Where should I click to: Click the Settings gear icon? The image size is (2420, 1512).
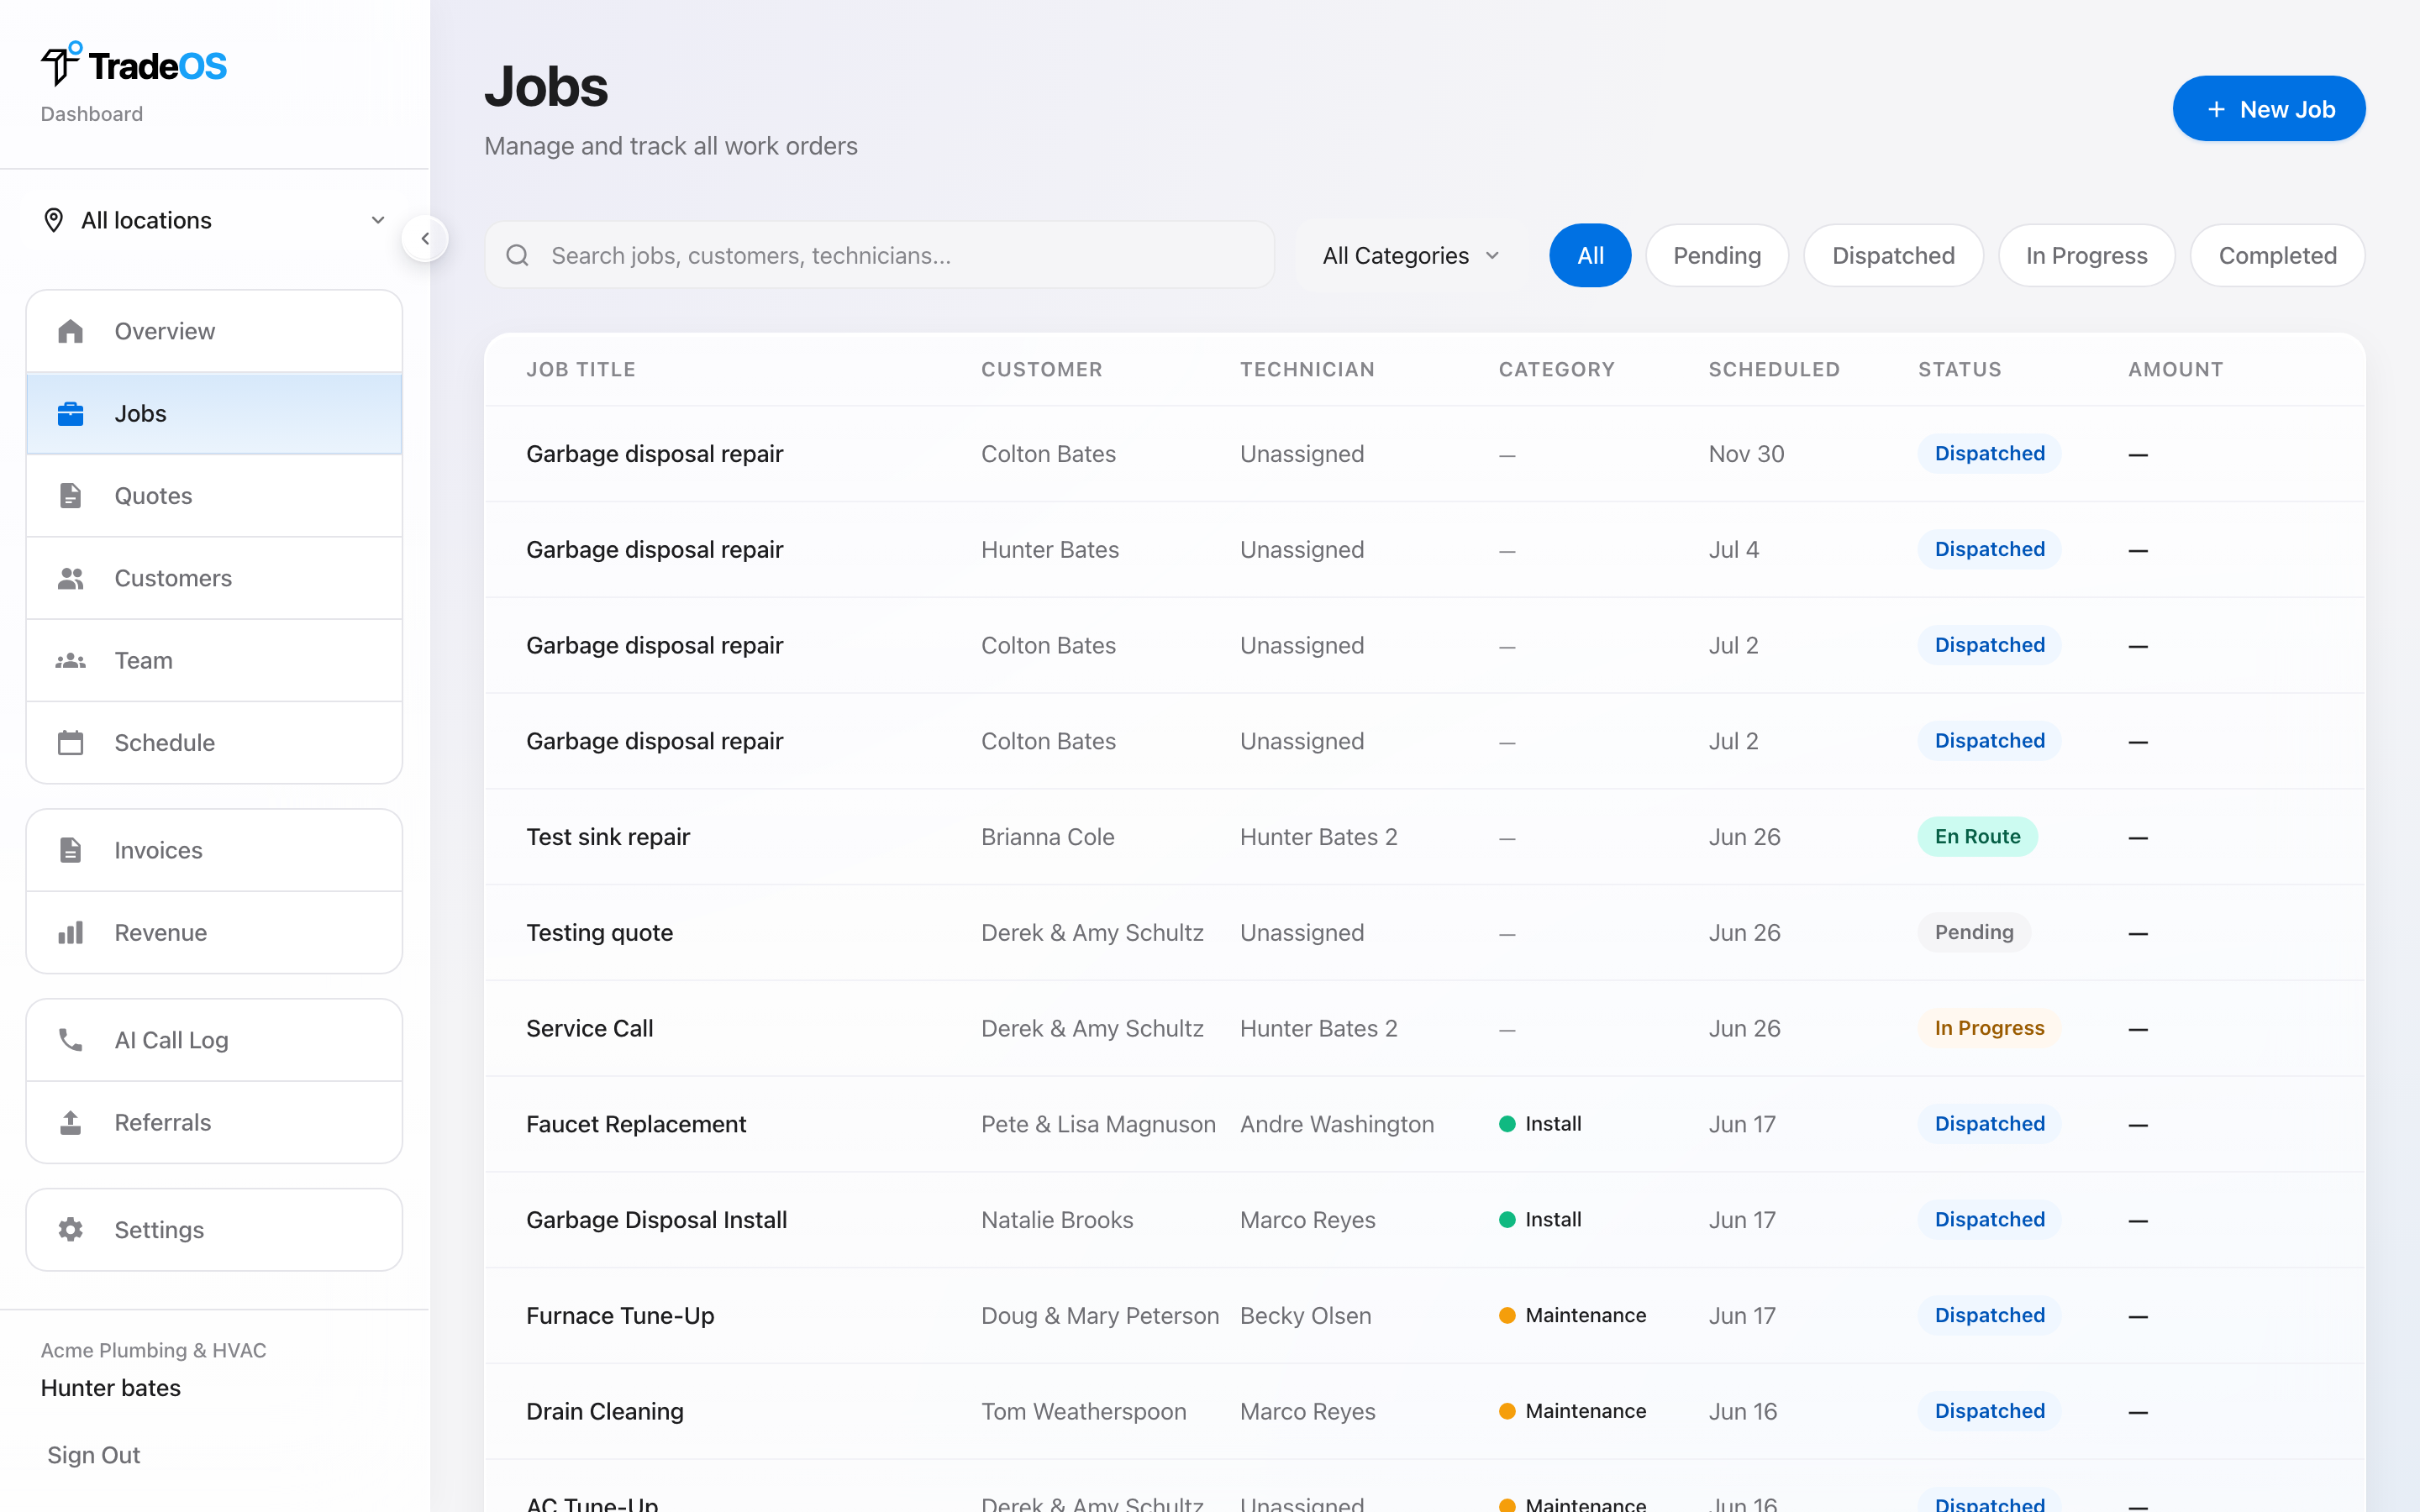(x=70, y=1229)
